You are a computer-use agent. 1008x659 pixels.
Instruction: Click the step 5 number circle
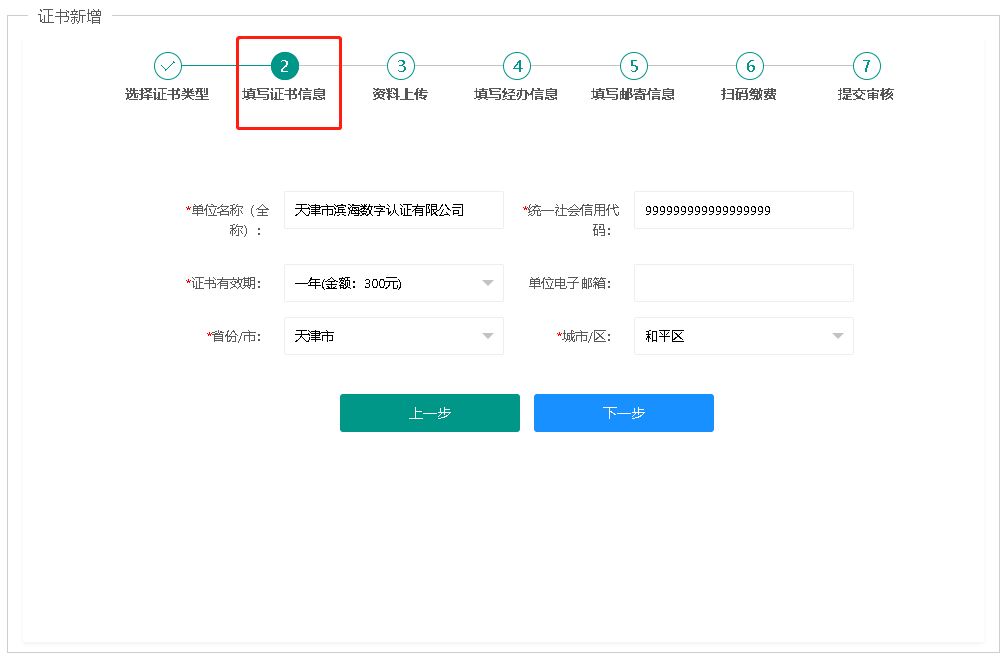pos(633,66)
